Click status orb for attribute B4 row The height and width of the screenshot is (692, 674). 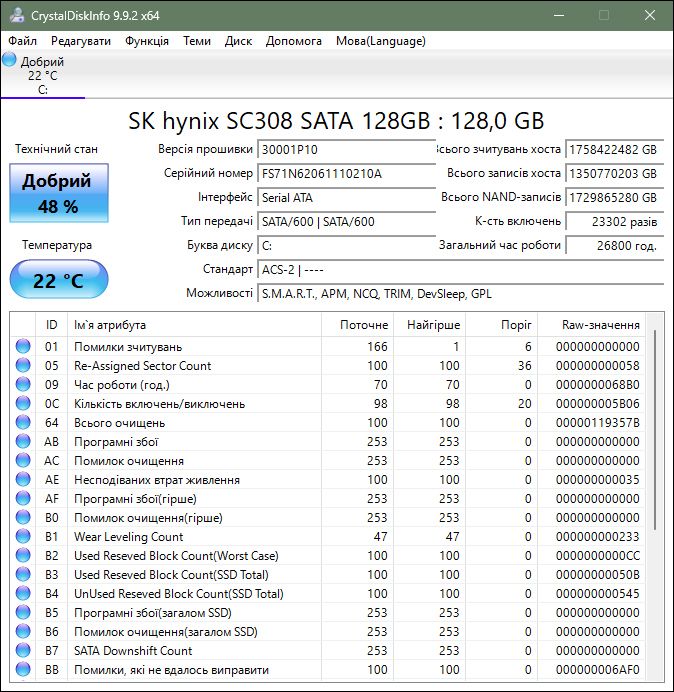(x=23, y=593)
